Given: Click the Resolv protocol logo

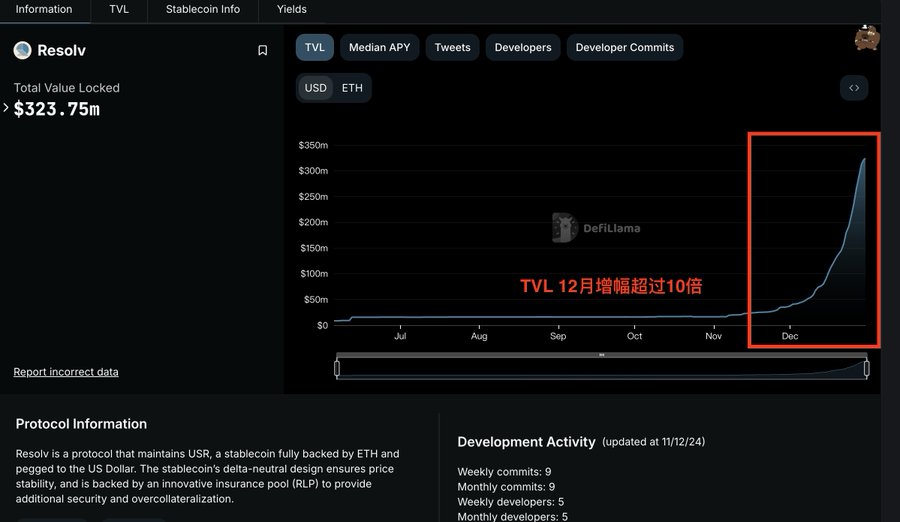Looking at the screenshot, I should 22,51.
